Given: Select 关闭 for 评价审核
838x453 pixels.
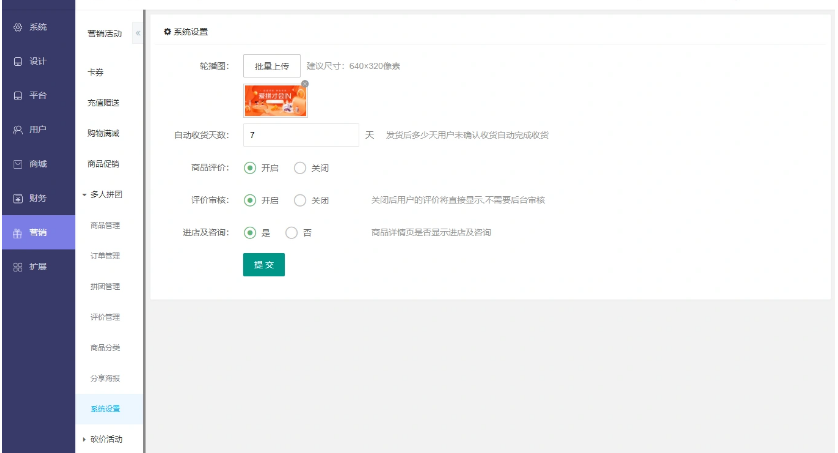Looking at the screenshot, I should 300,200.
